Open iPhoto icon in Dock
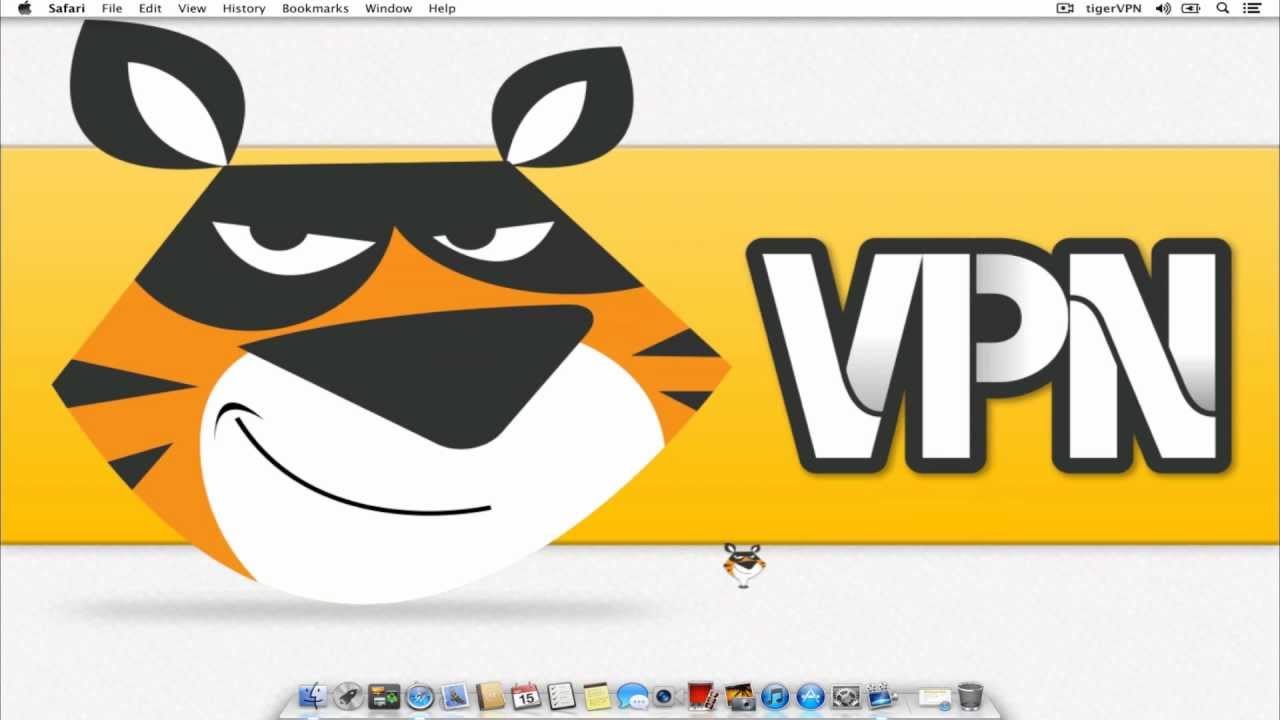 click(739, 695)
